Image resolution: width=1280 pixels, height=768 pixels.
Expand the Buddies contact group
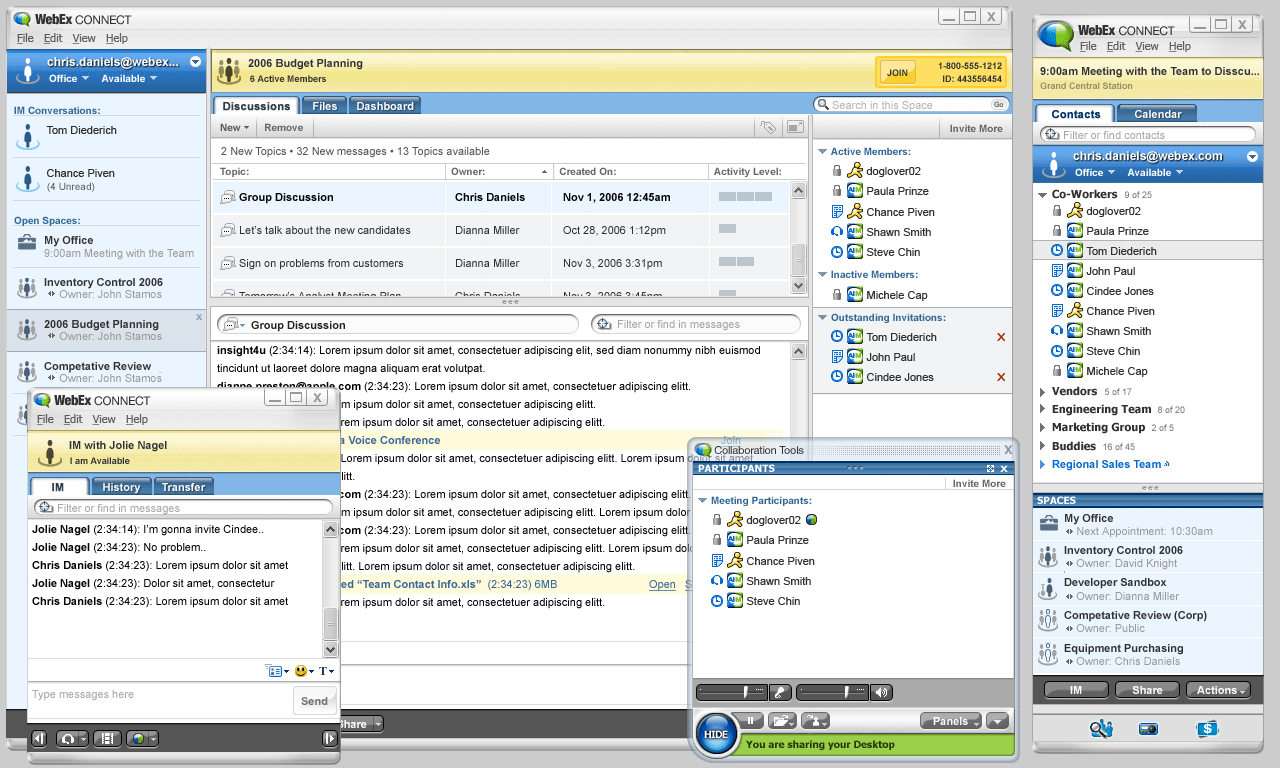(x=1042, y=446)
